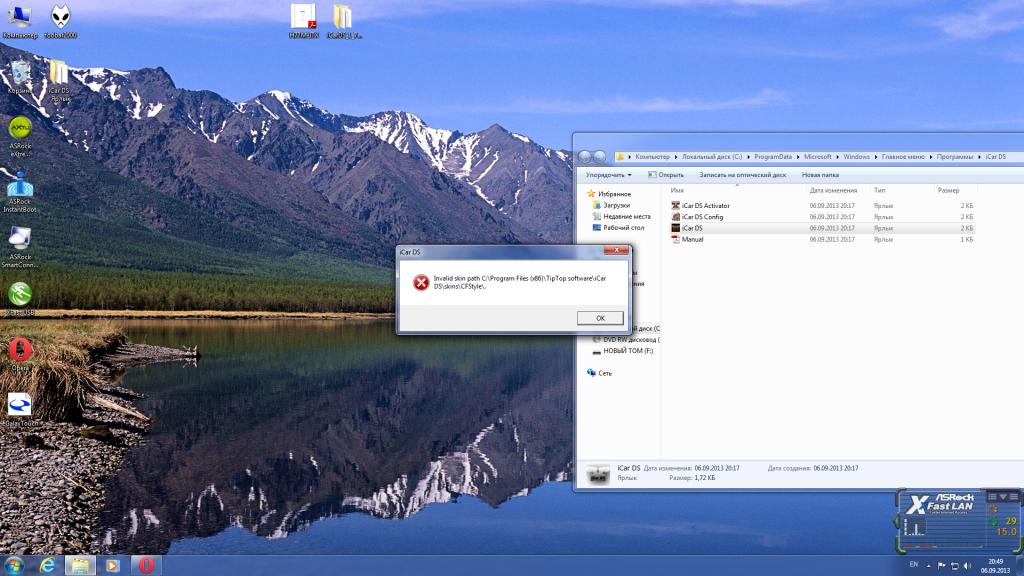This screenshot has width=1024, height=576.
Task: Click the EN language indicator in the tray
Action: pos(913,565)
